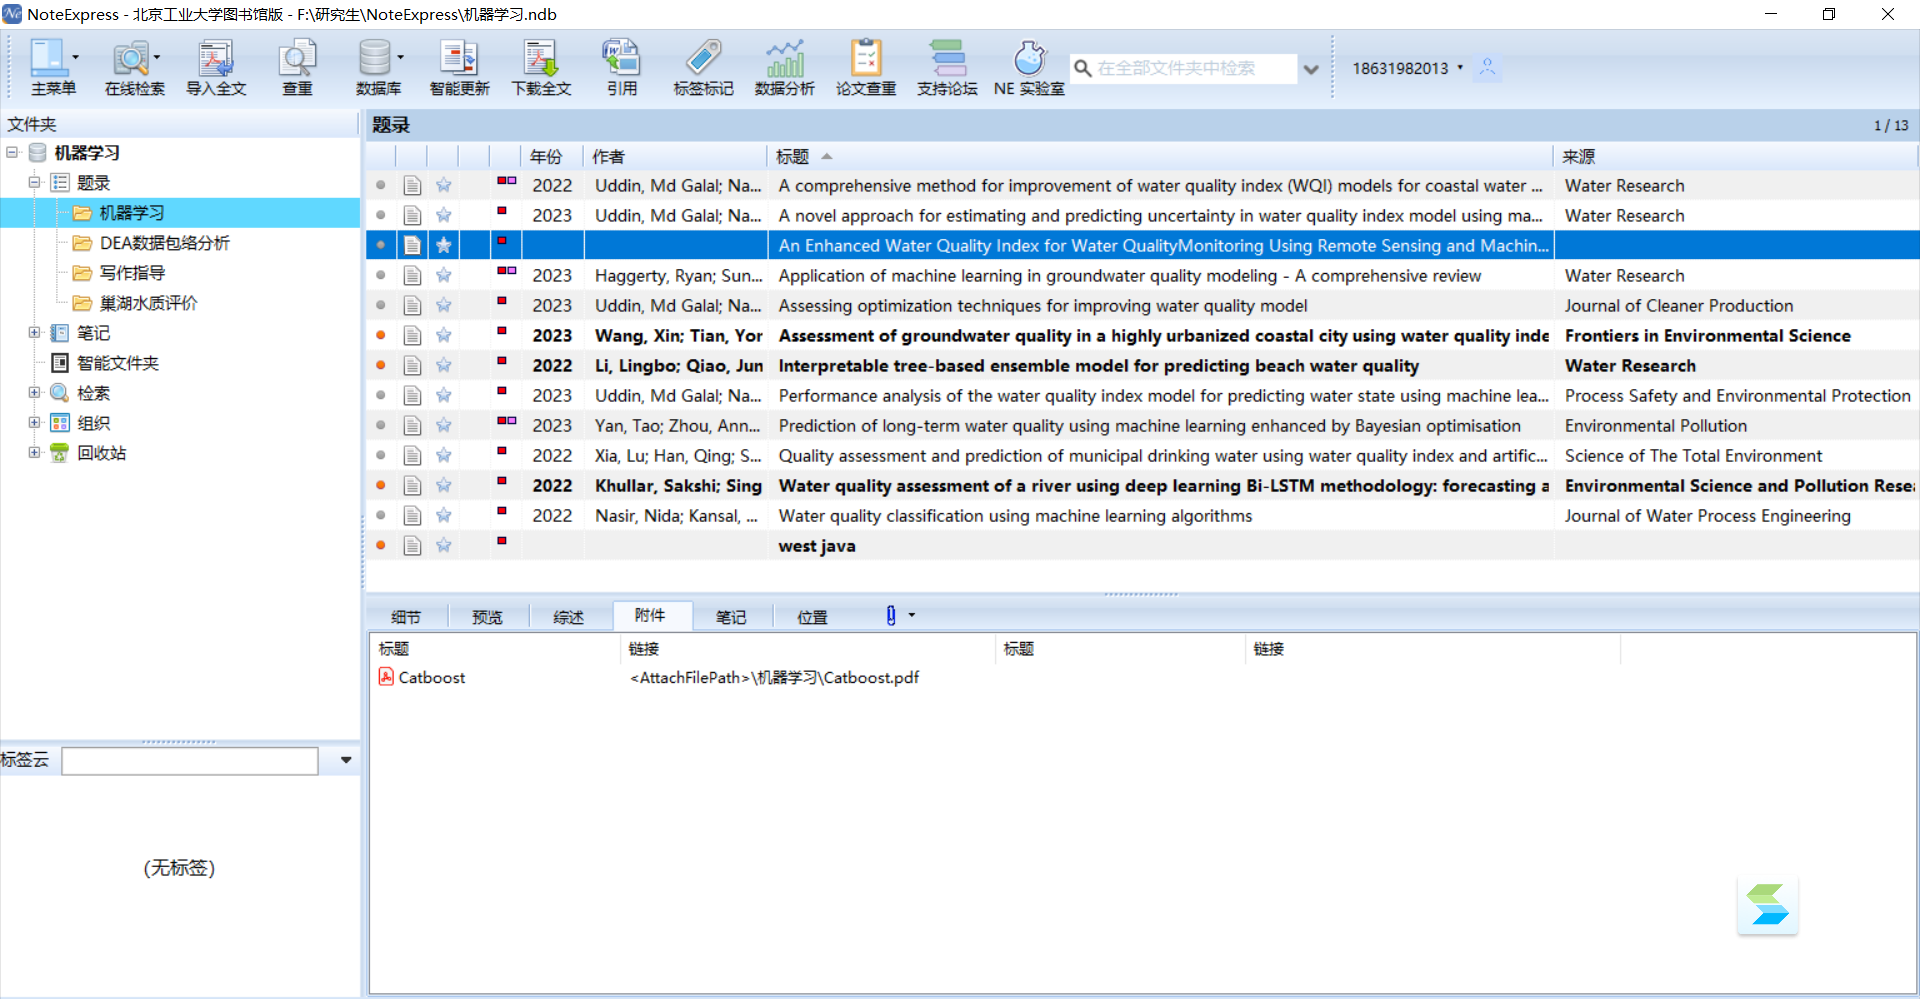Collapse the 题录 tree node
The image size is (1920, 999).
pyautogui.click(x=34, y=182)
